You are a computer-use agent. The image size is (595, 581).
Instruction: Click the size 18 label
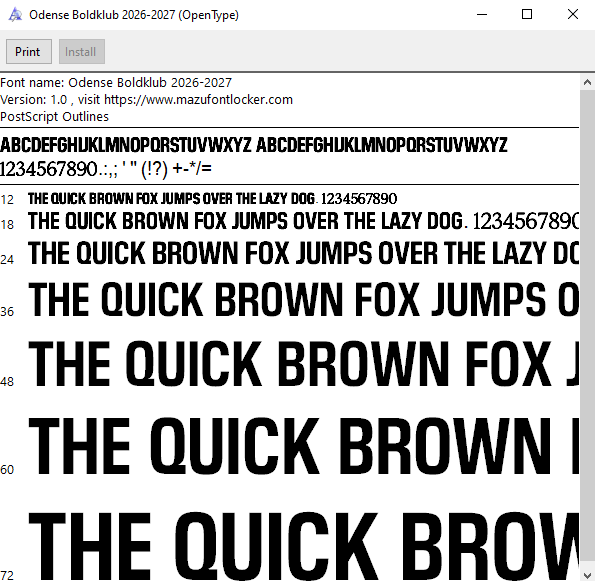click(7, 225)
